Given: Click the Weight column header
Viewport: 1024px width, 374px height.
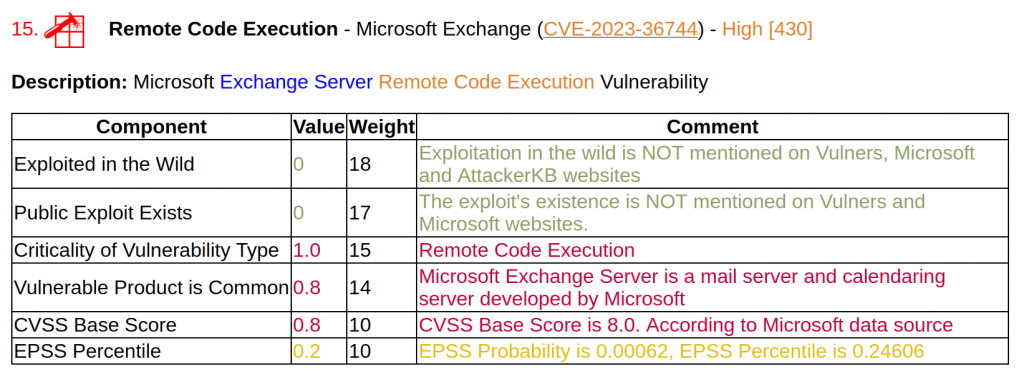Looking at the screenshot, I should click(381, 126).
